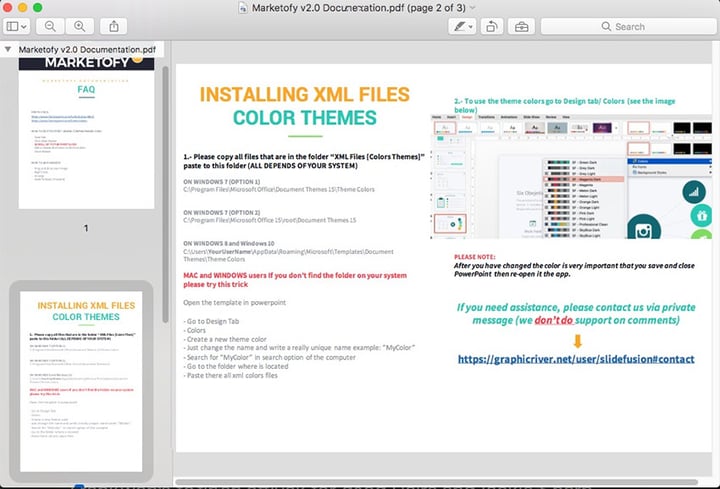Select the Installing XML Files page thumbnail
The width and height of the screenshot is (720, 489).
pyautogui.click(x=81, y=381)
